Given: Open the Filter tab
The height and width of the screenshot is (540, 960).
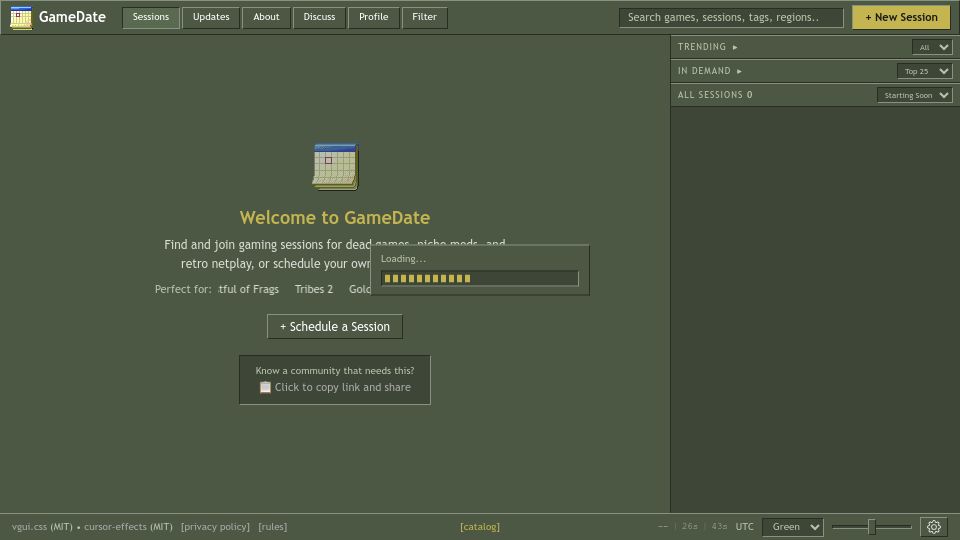Looking at the screenshot, I should [x=424, y=17].
